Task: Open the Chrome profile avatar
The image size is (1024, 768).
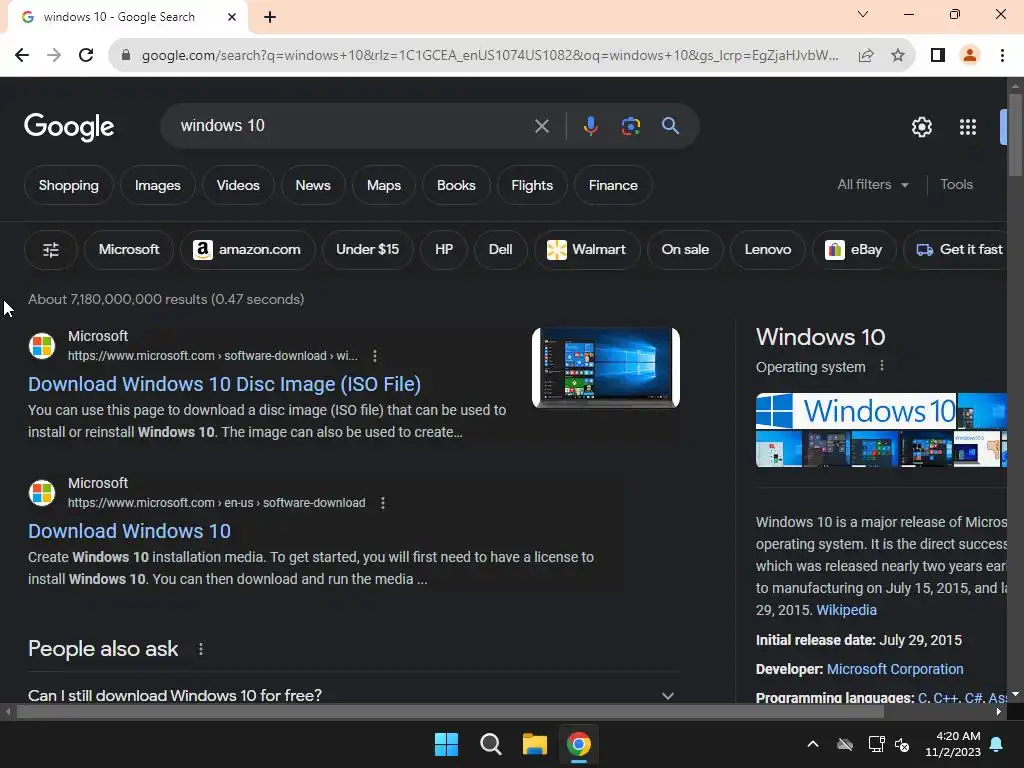Action: coord(970,55)
